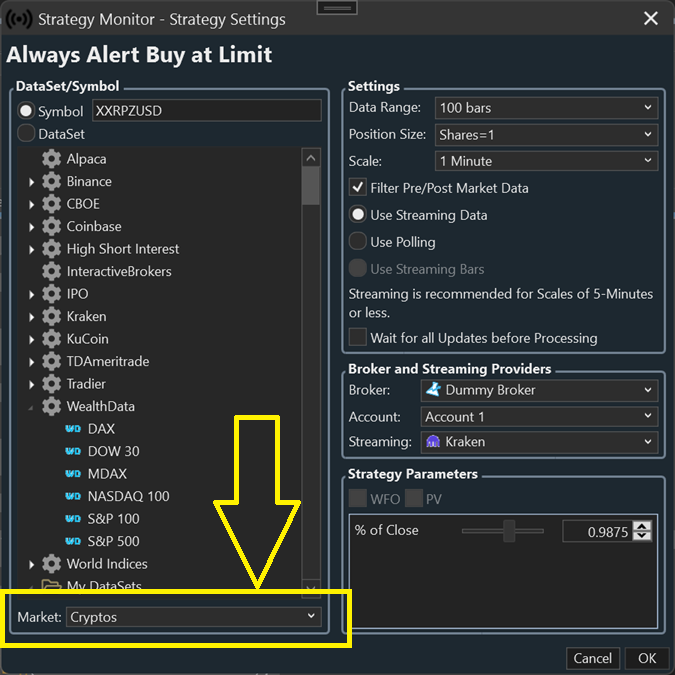675x675 pixels.
Task: Click the % of Close value field 0.9875
Action: pos(598,531)
